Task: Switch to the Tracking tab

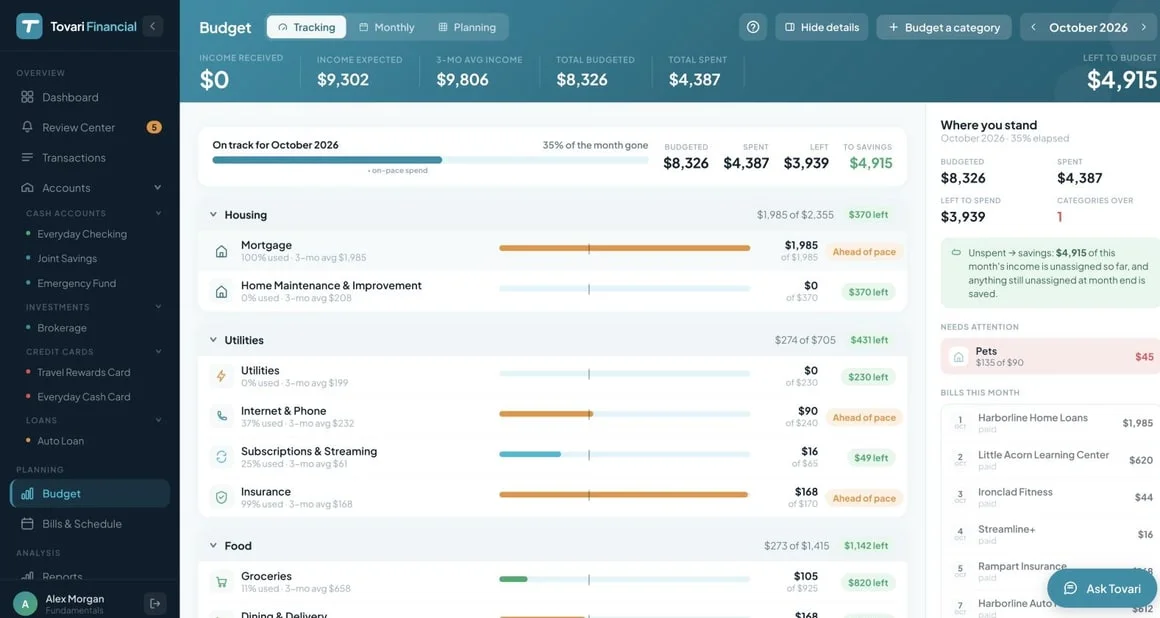Action: (306, 27)
